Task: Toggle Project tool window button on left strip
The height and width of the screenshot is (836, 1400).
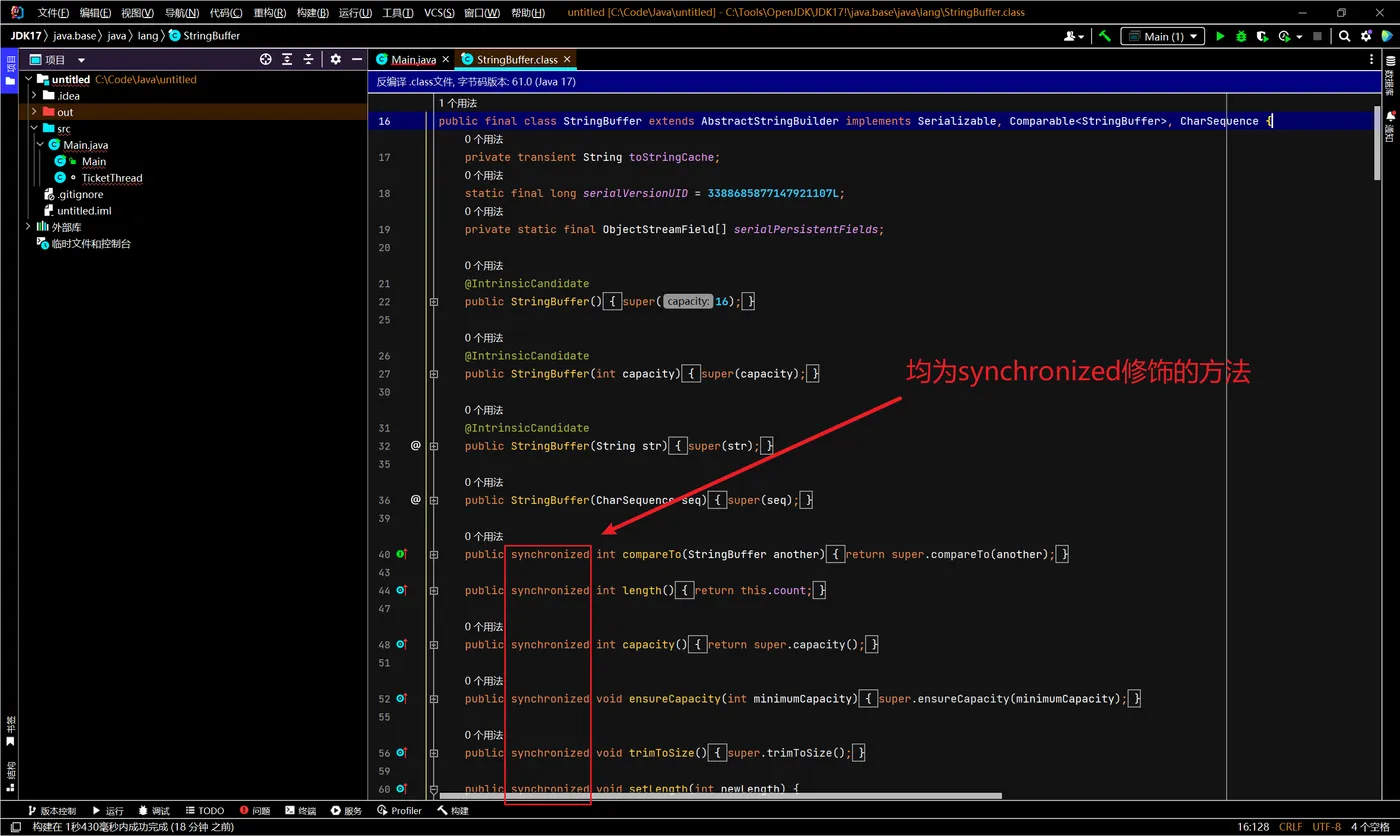Action: (x=10, y=73)
